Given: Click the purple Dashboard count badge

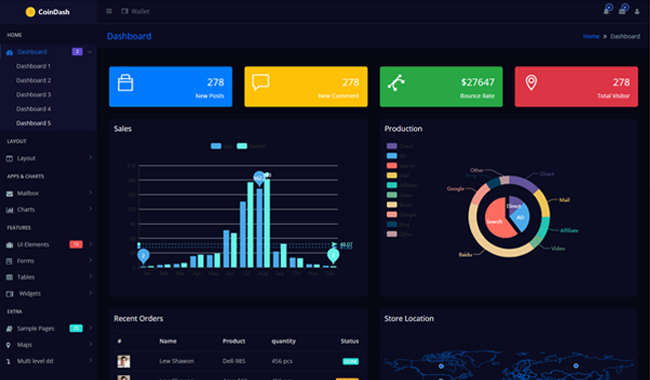Looking at the screenshot, I should pyautogui.click(x=77, y=51).
